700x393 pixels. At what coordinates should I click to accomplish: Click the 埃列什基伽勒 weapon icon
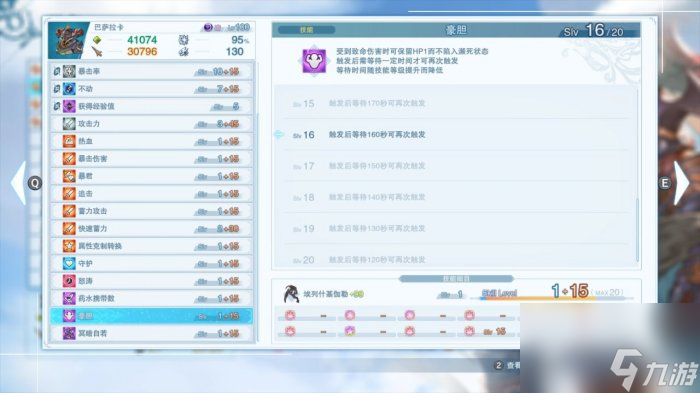(x=292, y=294)
